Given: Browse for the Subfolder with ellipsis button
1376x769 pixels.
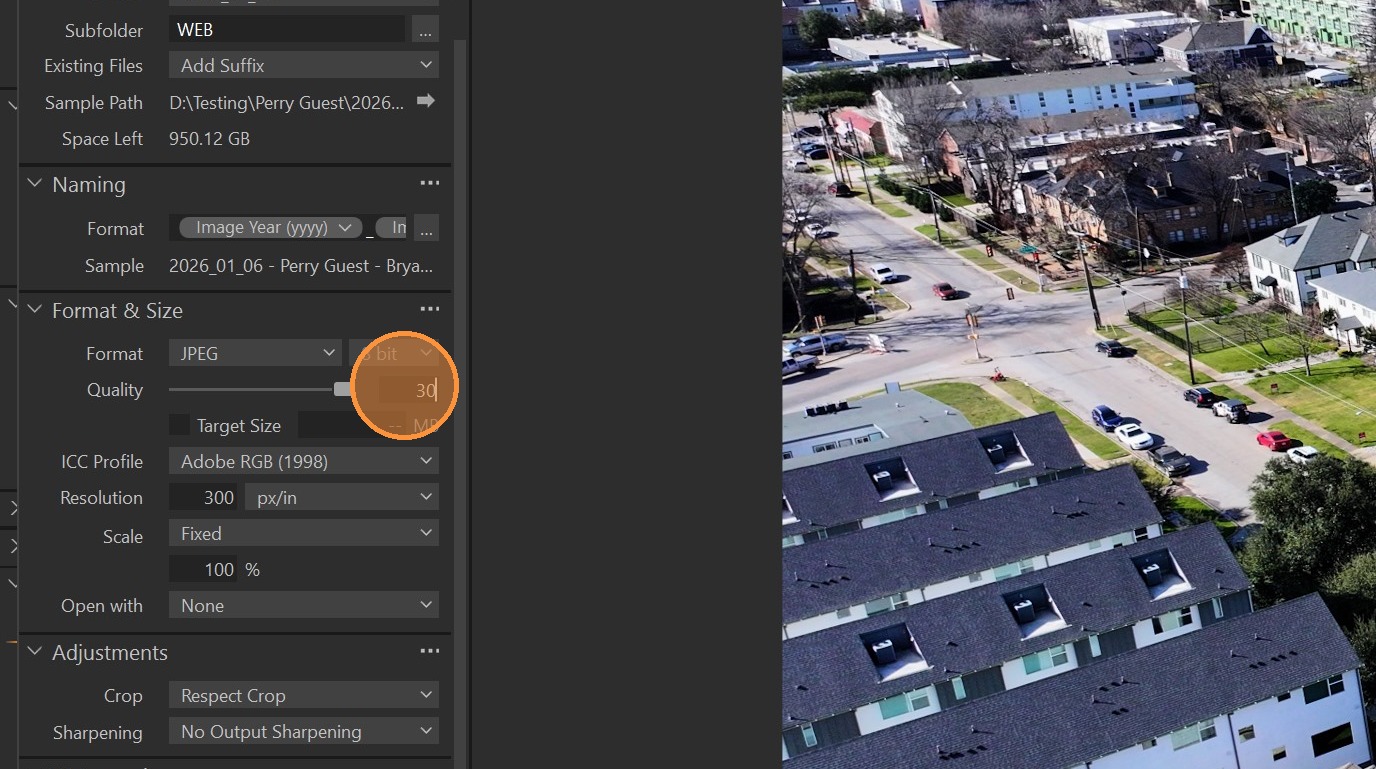Looking at the screenshot, I should pyautogui.click(x=426, y=30).
